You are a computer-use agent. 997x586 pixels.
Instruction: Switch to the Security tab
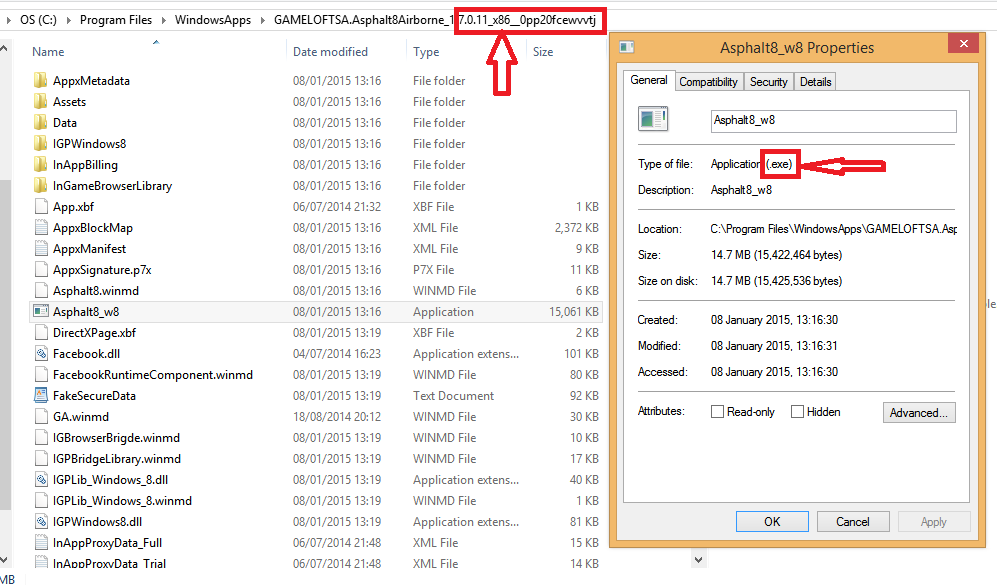(768, 81)
